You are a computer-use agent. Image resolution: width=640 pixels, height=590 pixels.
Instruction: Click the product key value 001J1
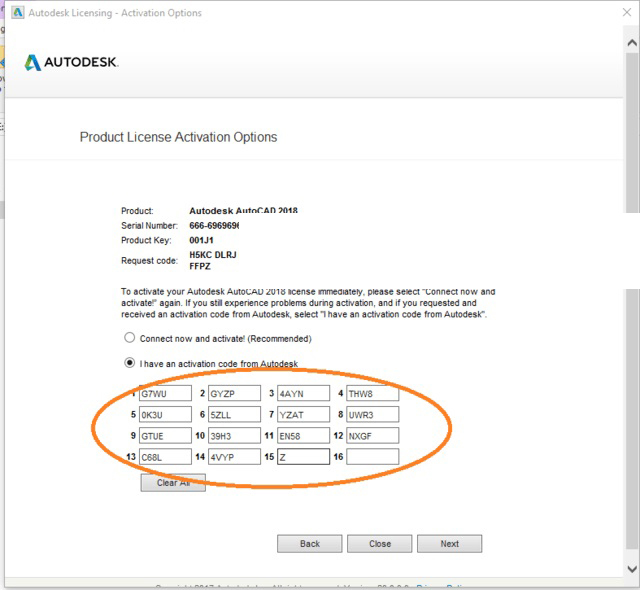(x=201, y=240)
